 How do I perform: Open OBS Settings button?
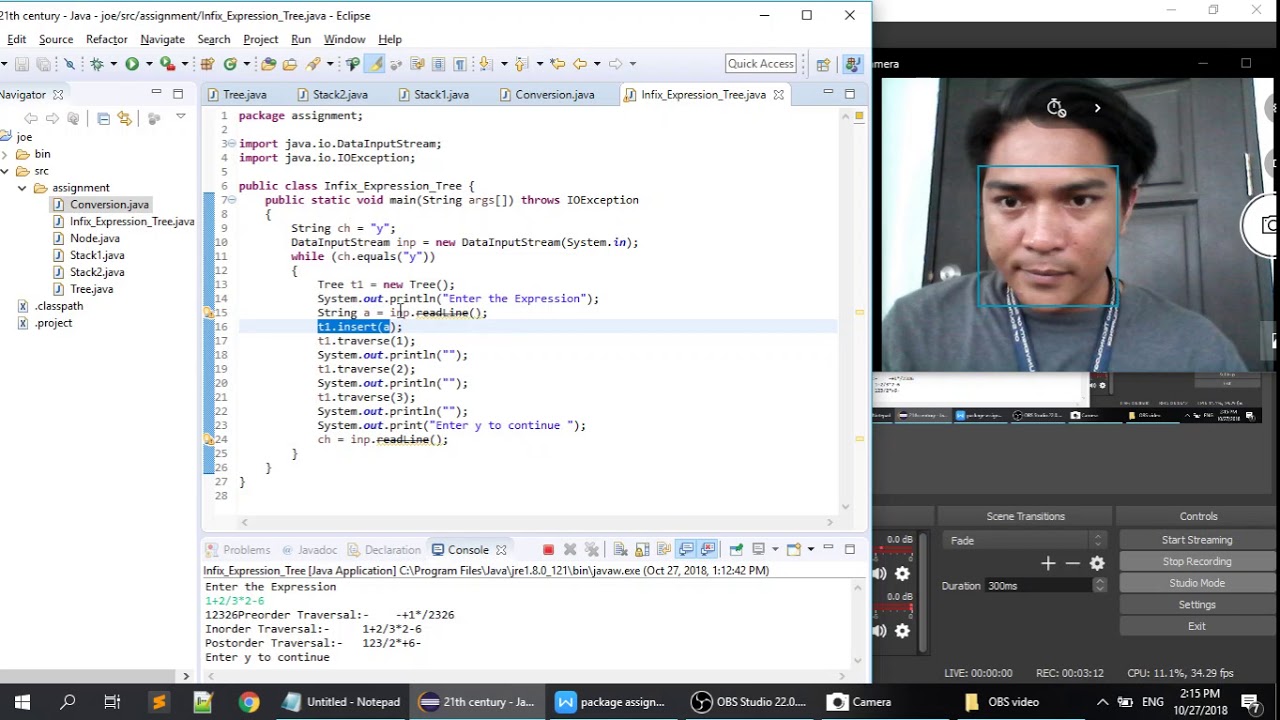coord(1197,605)
